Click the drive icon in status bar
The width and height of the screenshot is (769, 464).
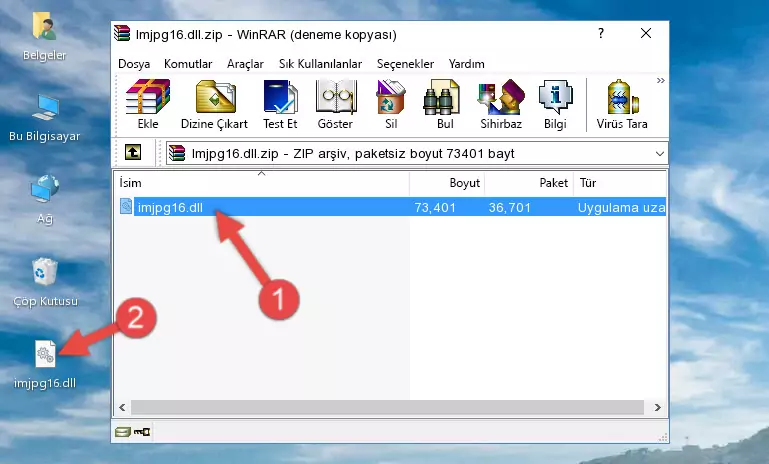[x=123, y=432]
